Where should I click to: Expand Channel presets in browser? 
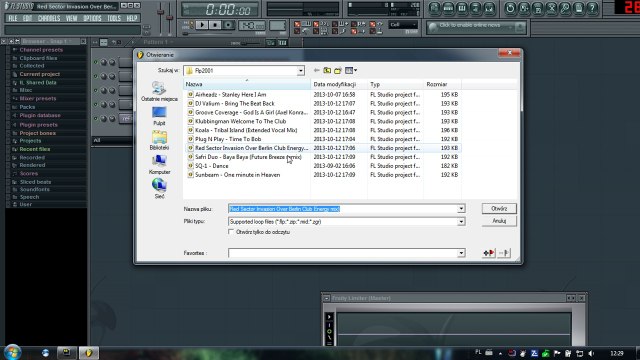point(41,50)
